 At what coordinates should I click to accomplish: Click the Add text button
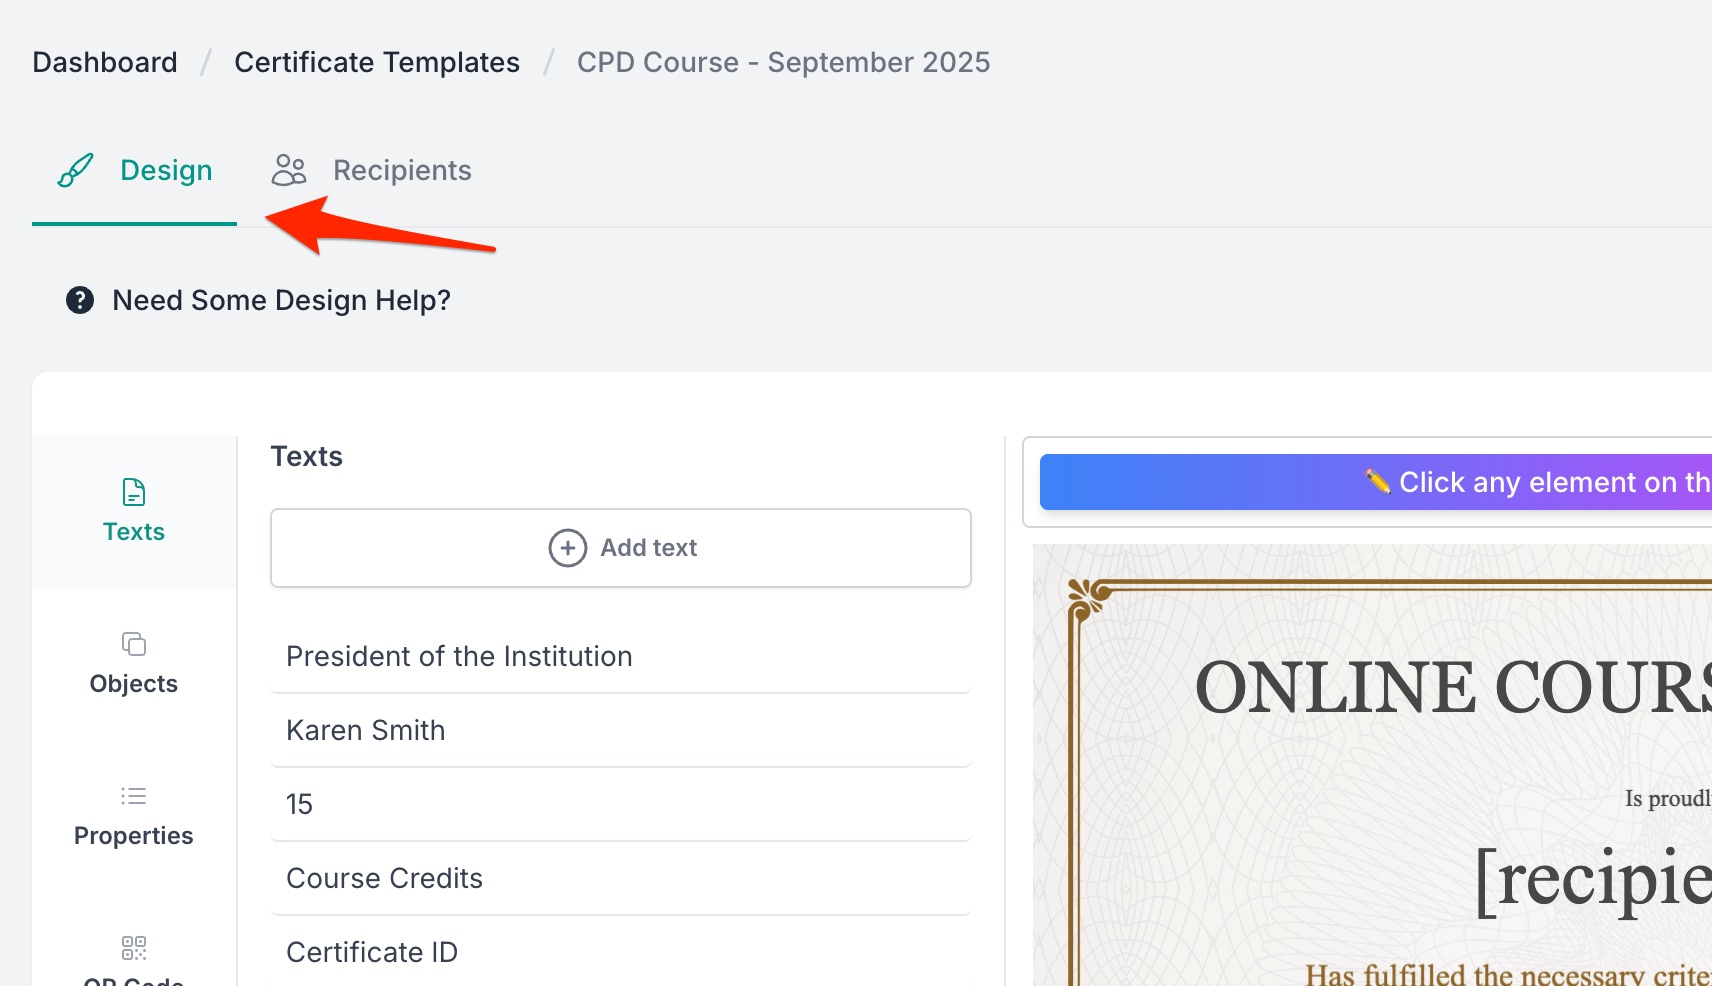pos(621,548)
